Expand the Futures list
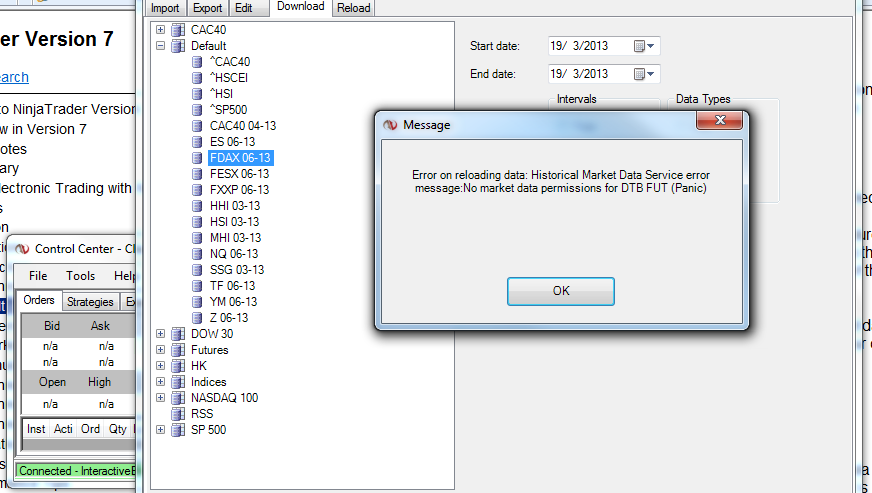The image size is (872, 493). point(160,350)
